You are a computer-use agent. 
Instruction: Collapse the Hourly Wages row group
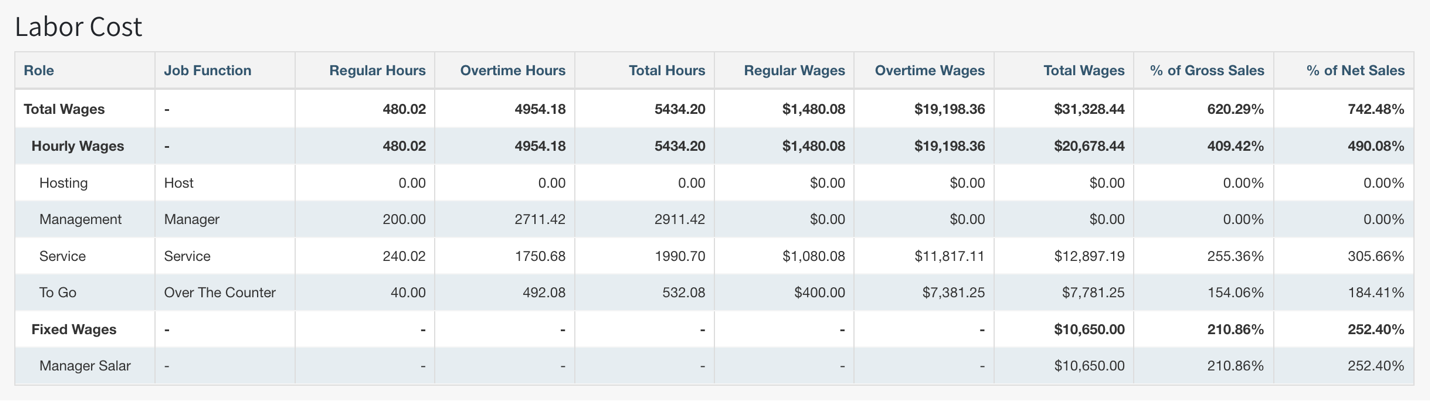[x=78, y=146]
